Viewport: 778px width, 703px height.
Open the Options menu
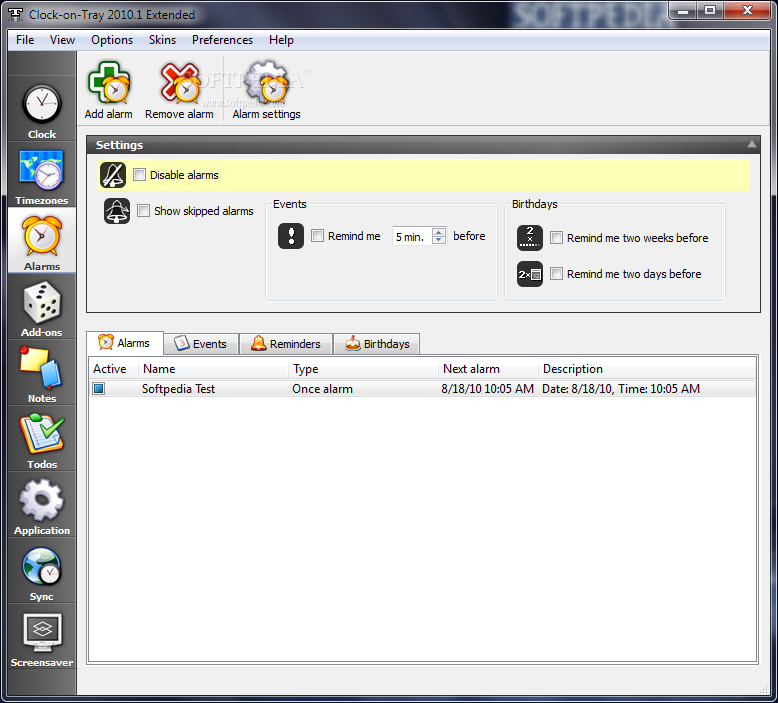click(112, 40)
